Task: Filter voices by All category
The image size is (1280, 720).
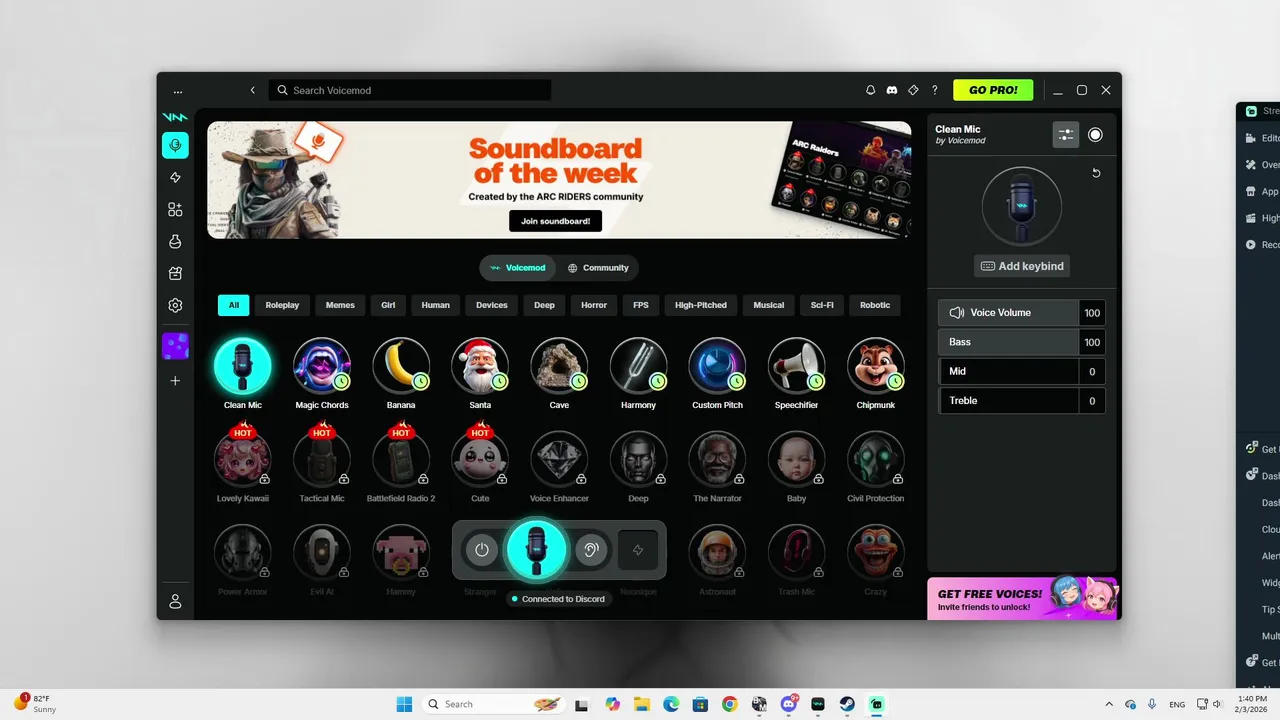Action: coord(234,305)
